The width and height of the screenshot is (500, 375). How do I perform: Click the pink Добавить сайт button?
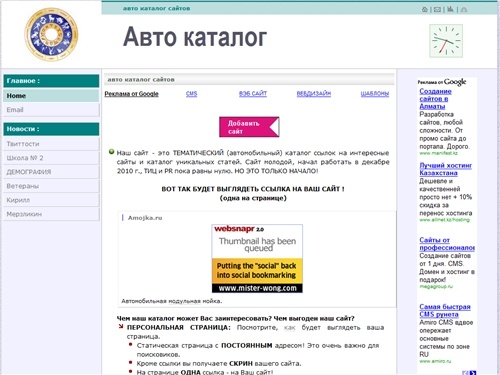click(x=249, y=127)
